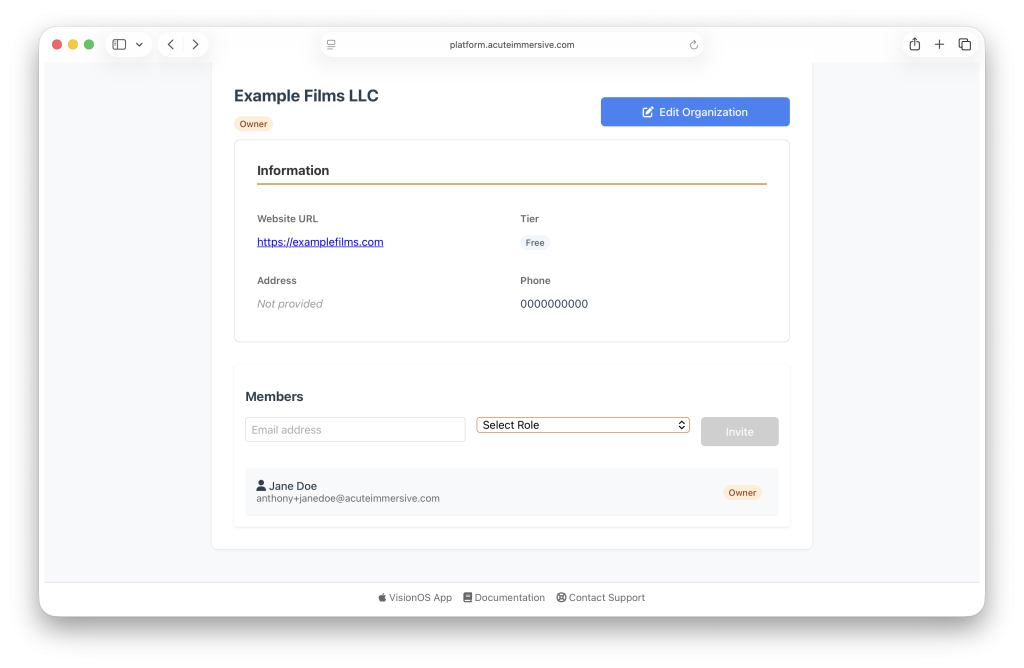Open the Share icon in Safari toolbar
1024x668 pixels.
[914, 44]
